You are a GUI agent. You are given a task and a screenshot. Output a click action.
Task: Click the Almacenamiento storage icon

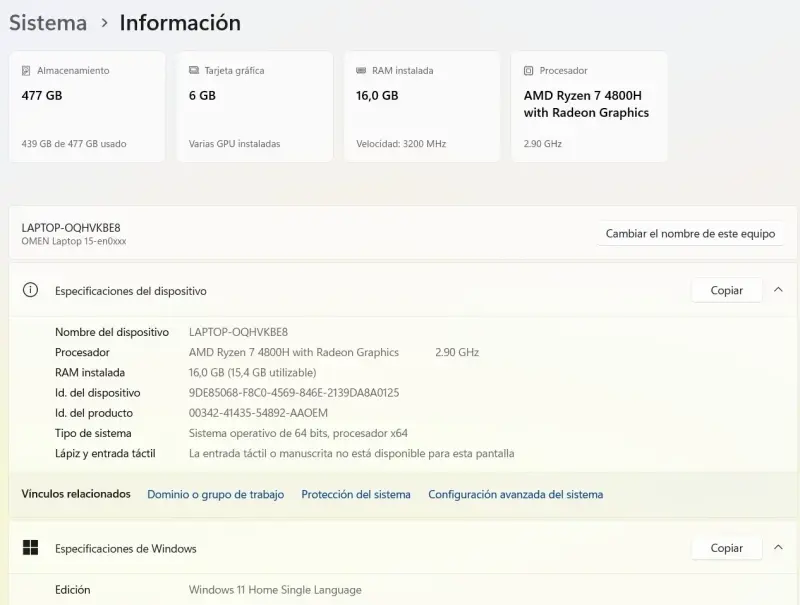[x=26, y=70]
